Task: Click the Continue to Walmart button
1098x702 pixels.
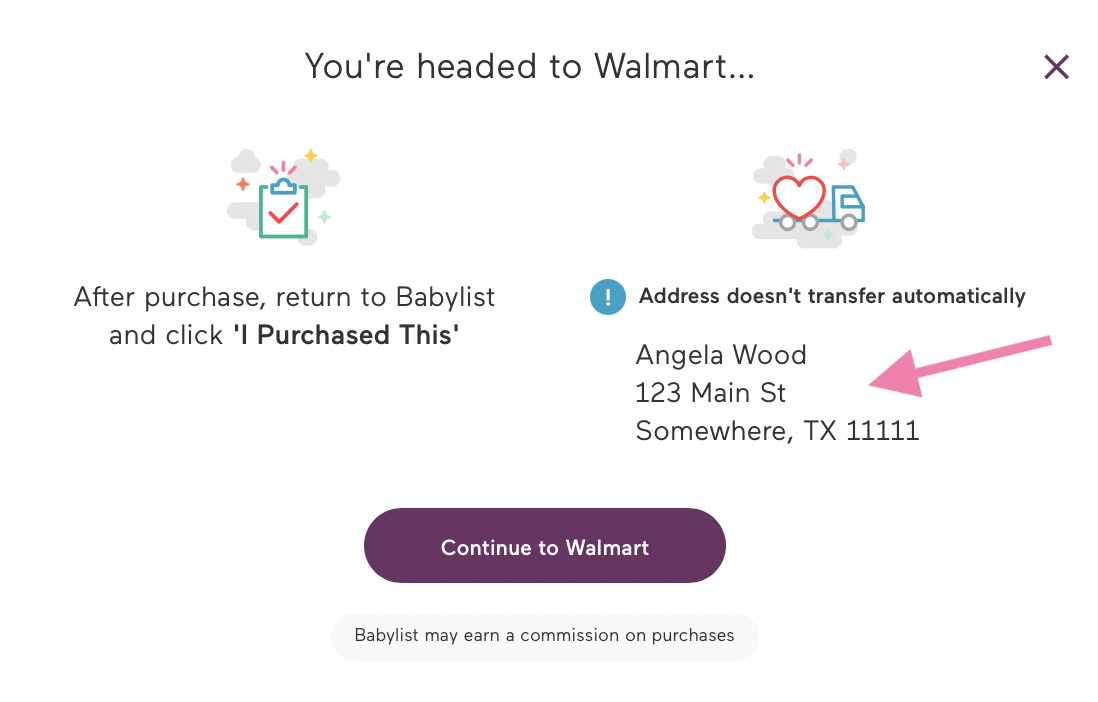Action: click(545, 546)
